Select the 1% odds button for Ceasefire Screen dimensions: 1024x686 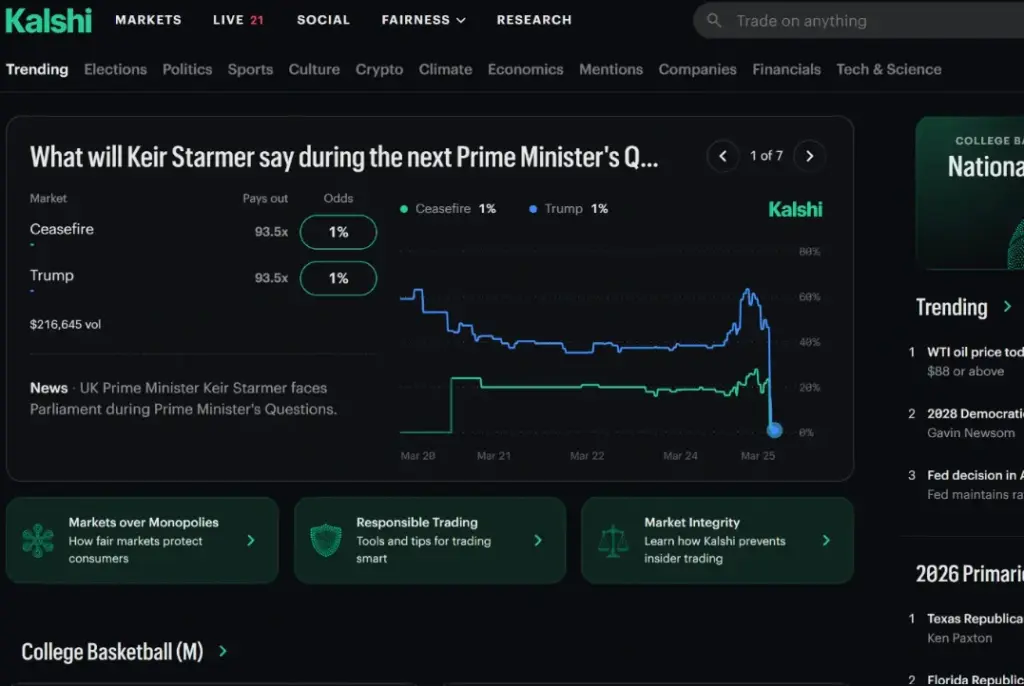(338, 232)
